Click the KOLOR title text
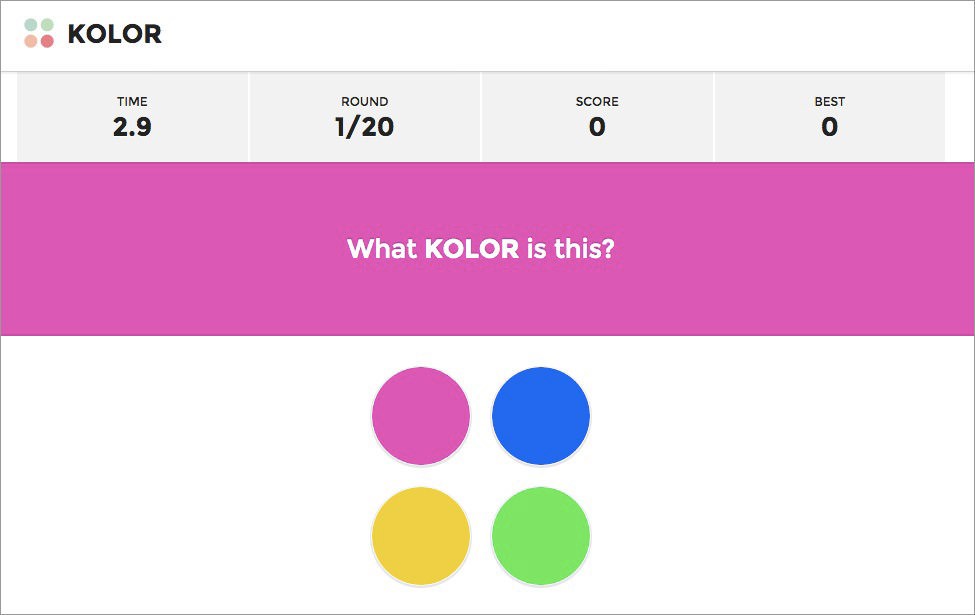 114,34
